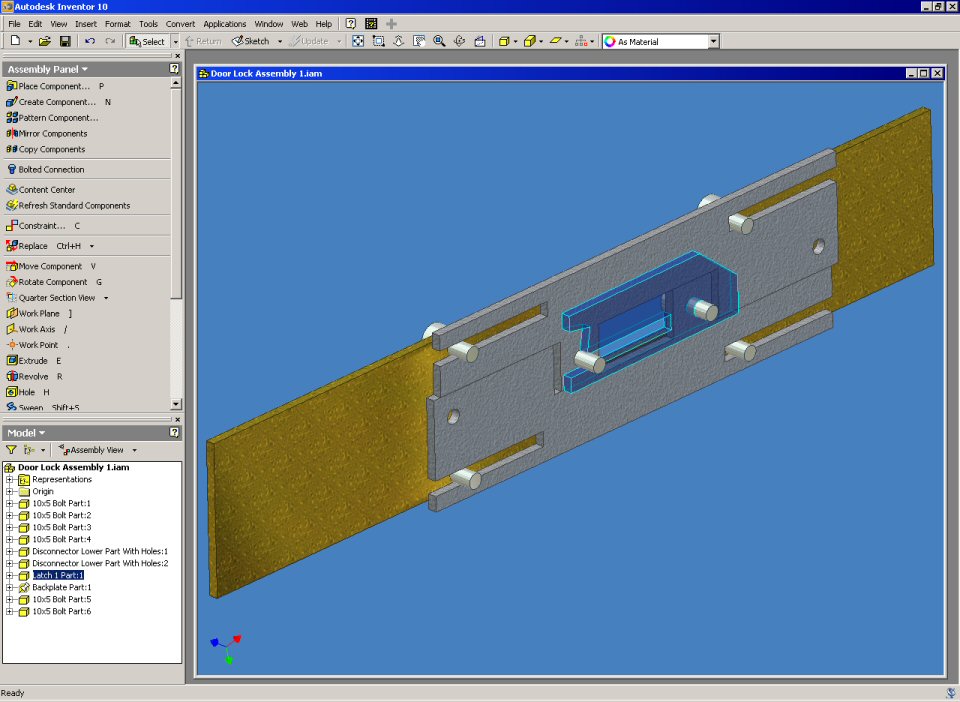
Task: Select 10x5 Bolt Part:3 in model tree
Action: click(61, 528)
